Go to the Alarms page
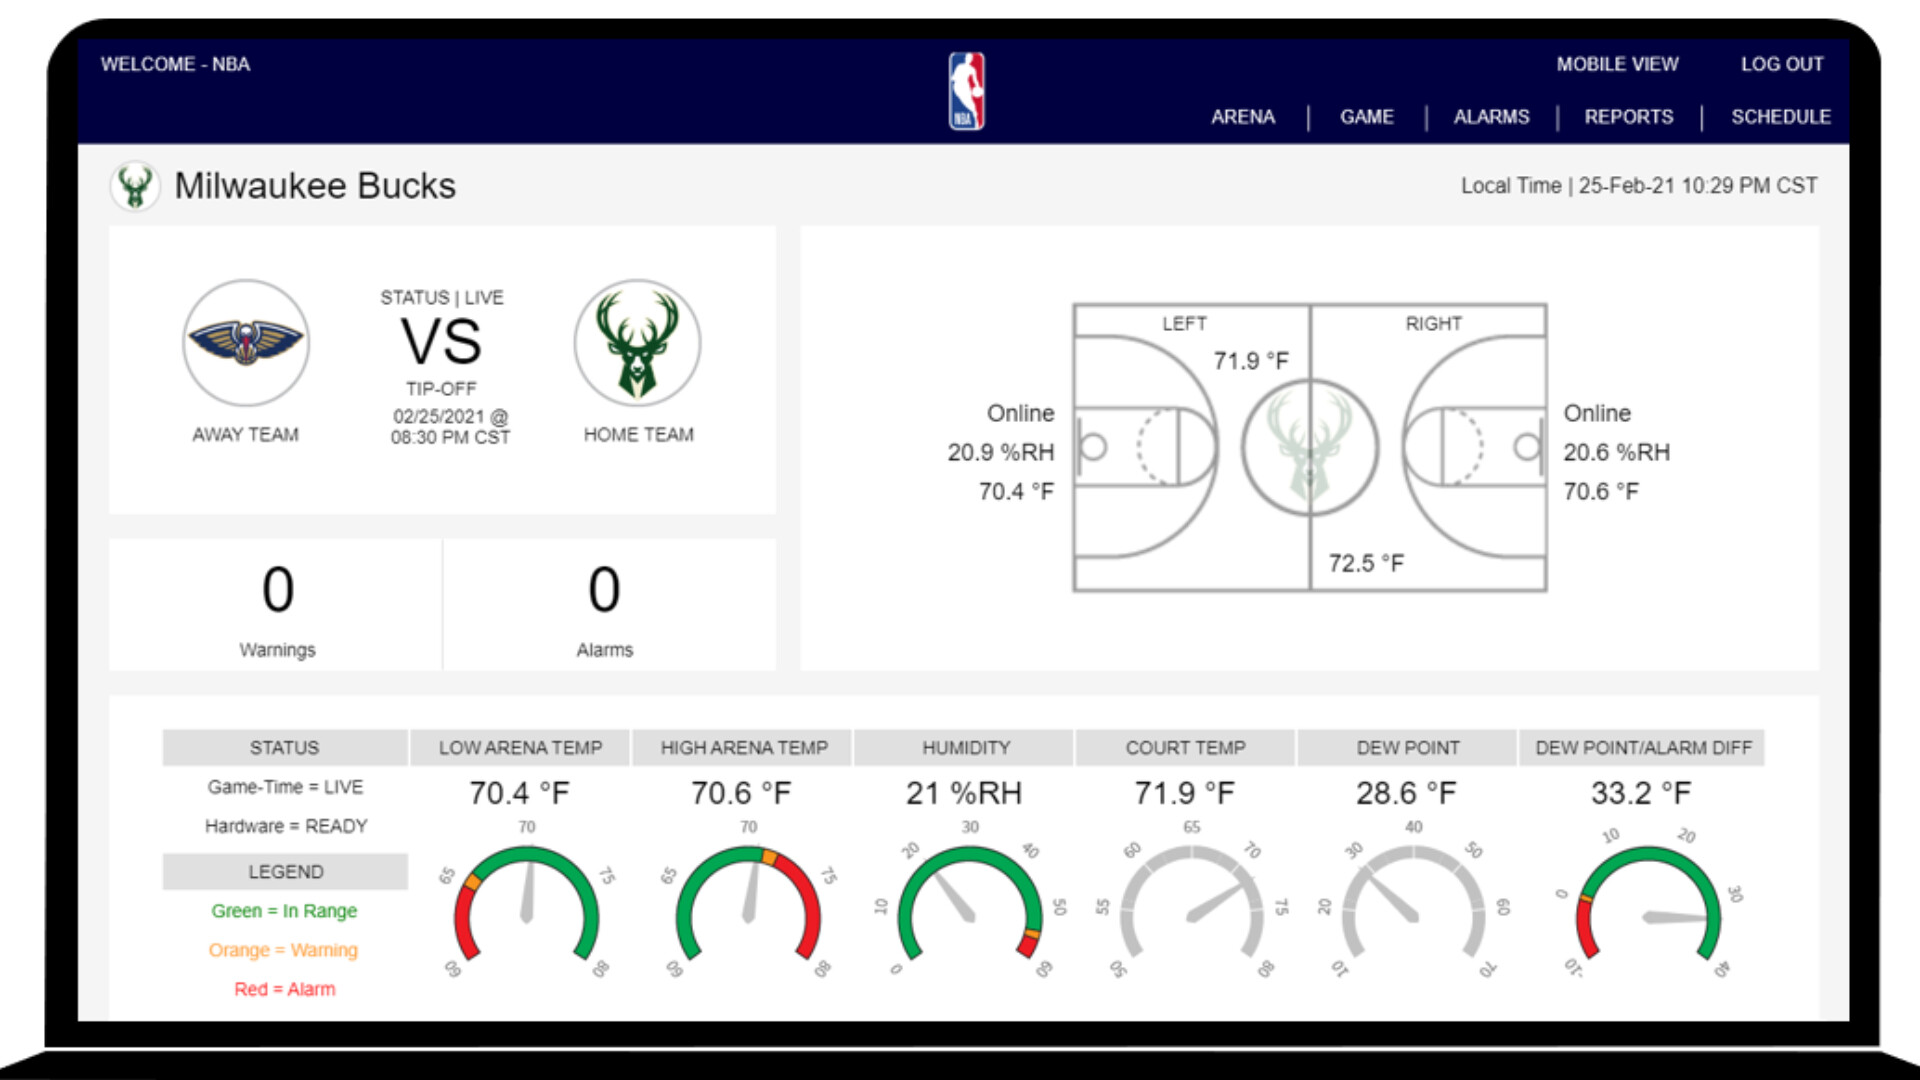1920x1080 pixels. click(x=1491, y=117)
